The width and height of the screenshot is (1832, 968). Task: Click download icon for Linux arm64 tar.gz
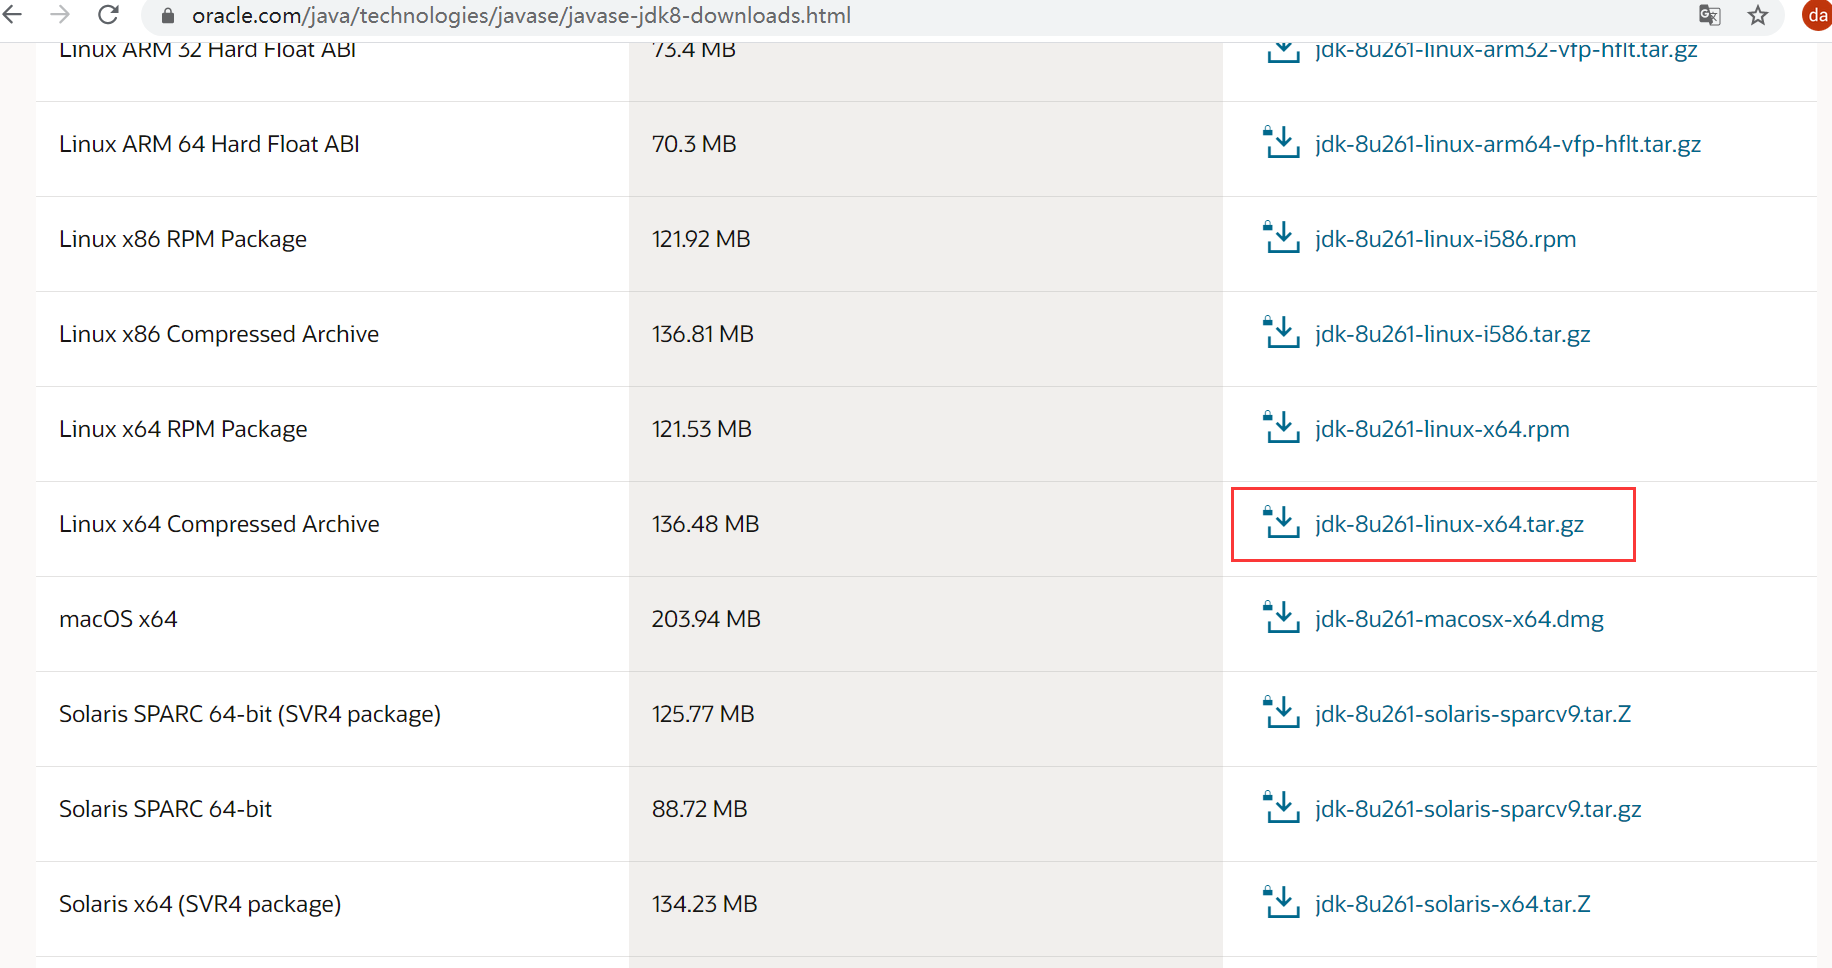(x=1281, y=143)
